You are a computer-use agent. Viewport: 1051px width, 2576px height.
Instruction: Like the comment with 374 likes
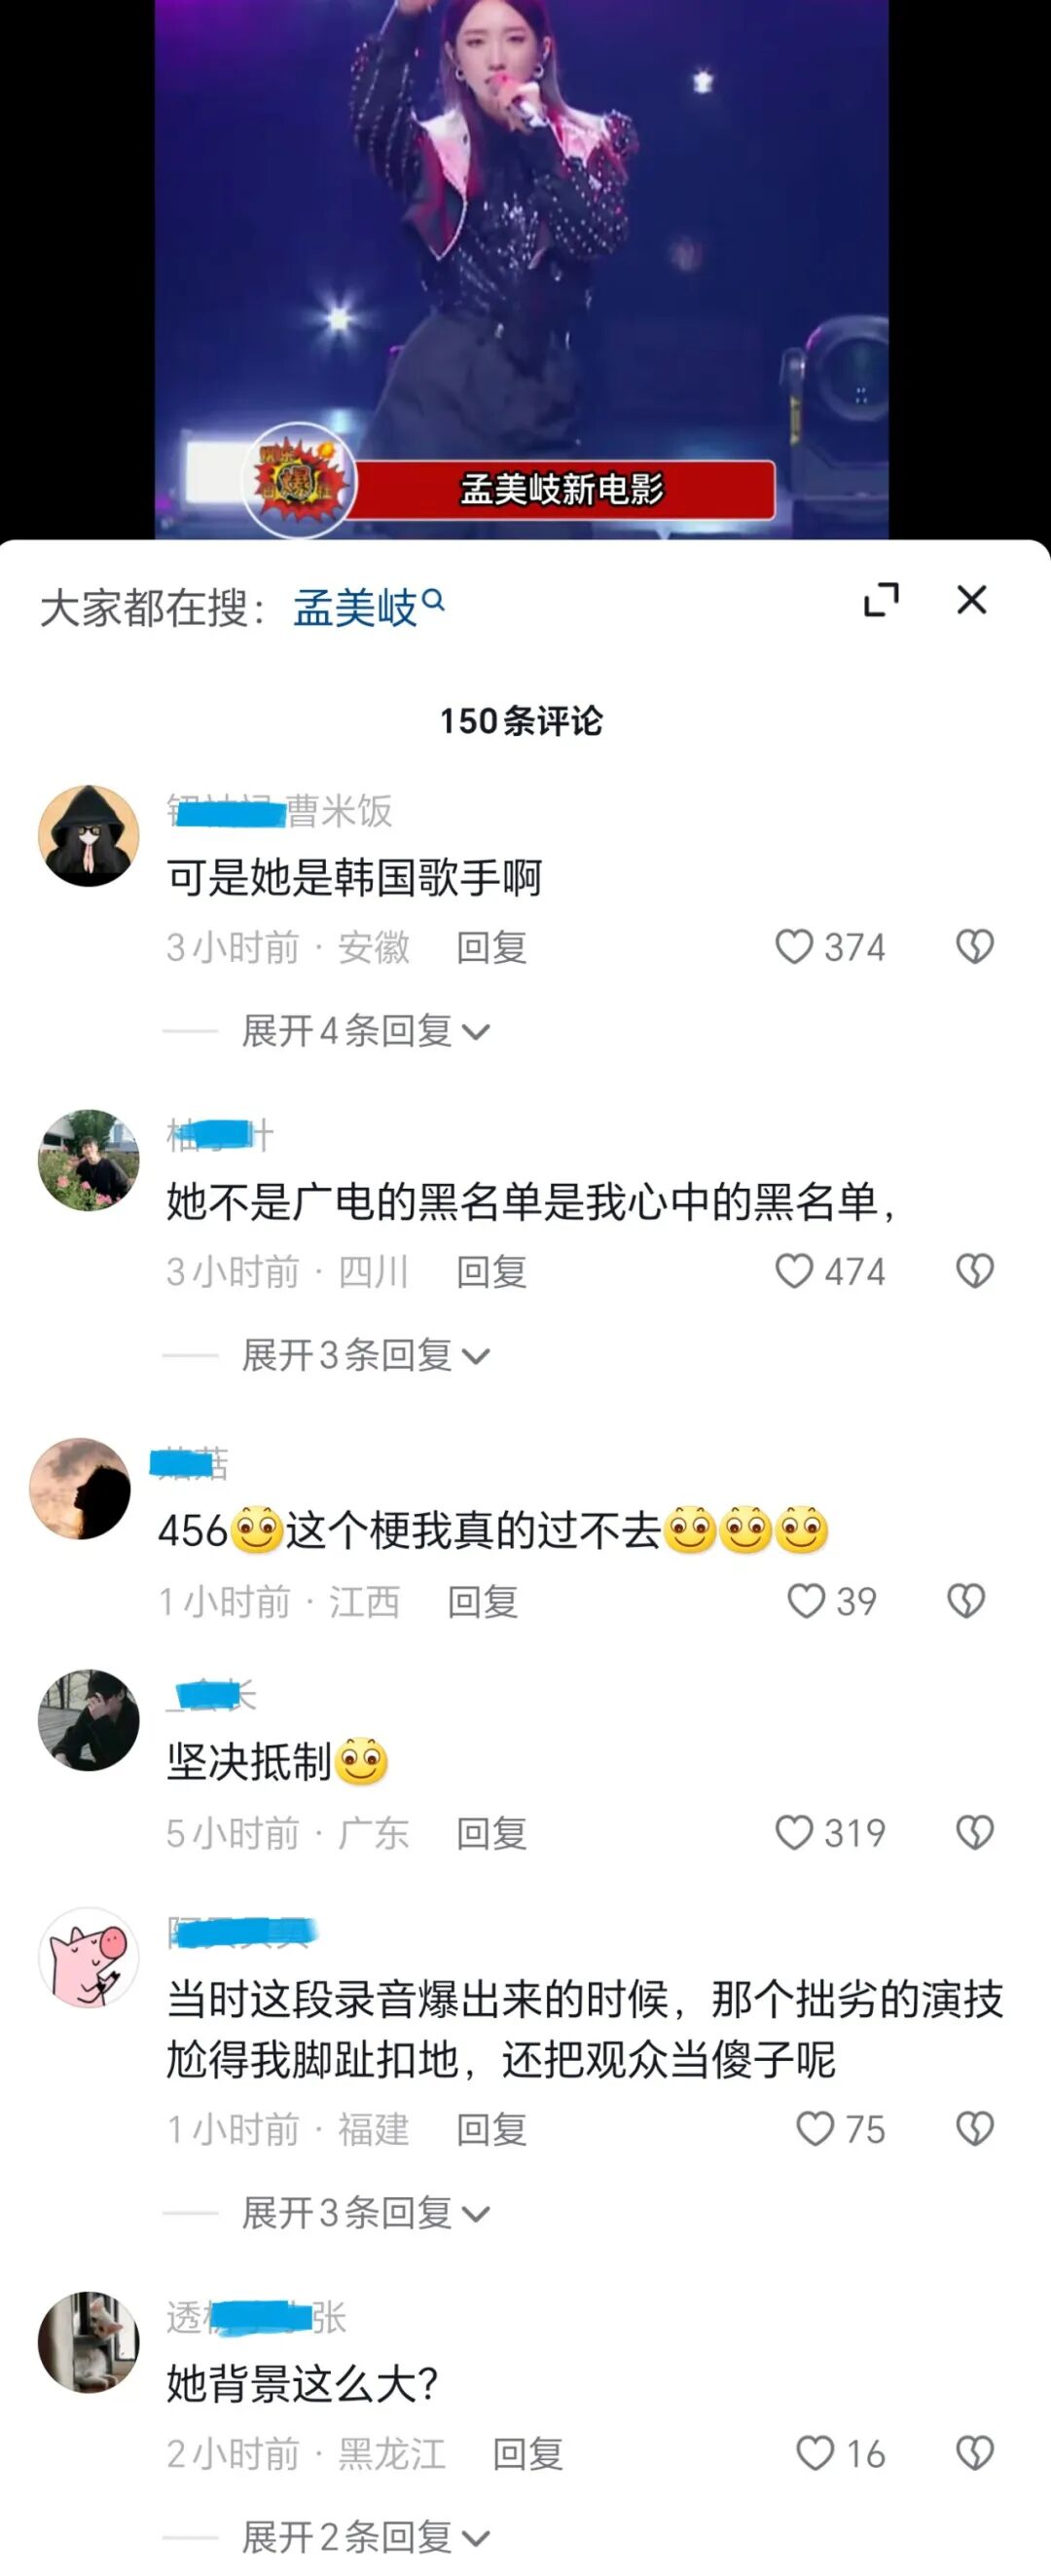tap(794, 947)
